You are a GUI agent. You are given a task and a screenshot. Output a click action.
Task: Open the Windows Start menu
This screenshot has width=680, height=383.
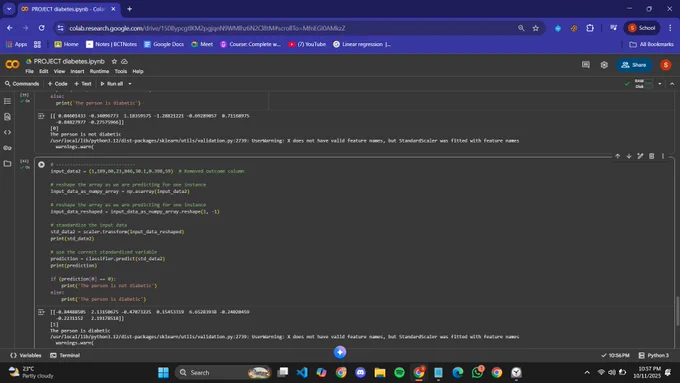pyautogui.click(x=163, y=373)
